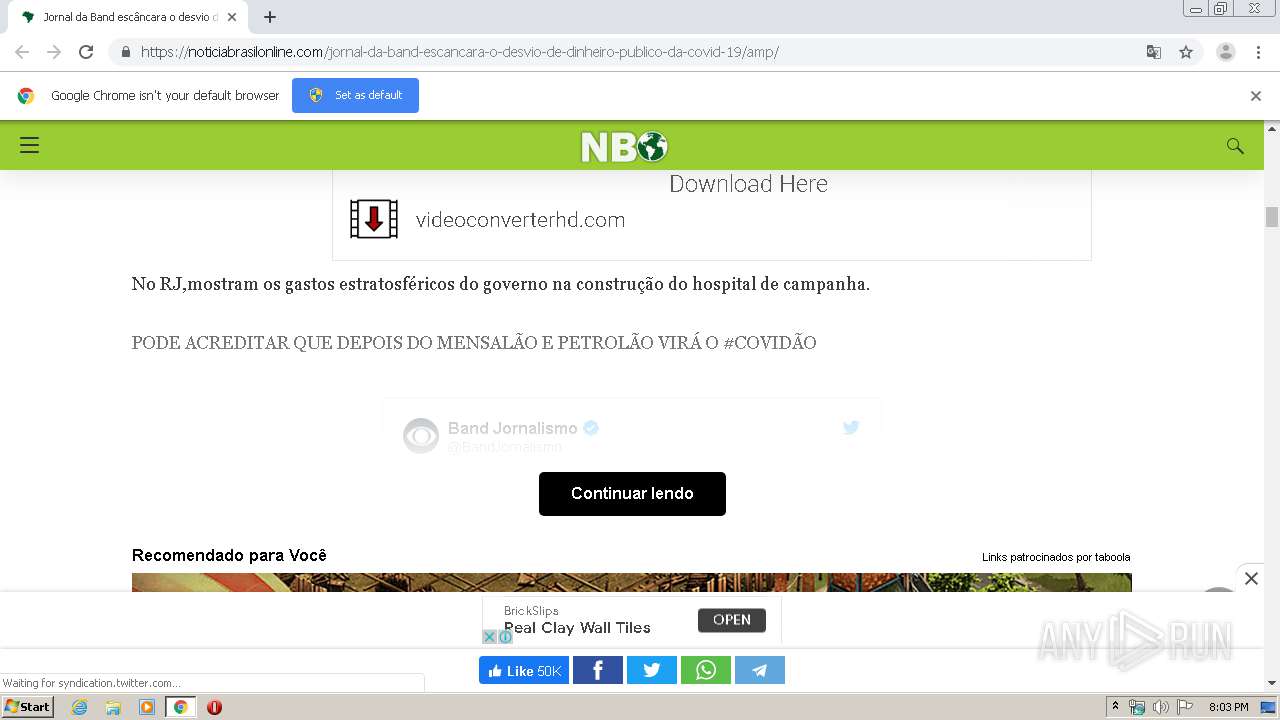Open the site search magnifier
The height and width of the screenshot is (720, 1280).
[x=1235, y=146]
